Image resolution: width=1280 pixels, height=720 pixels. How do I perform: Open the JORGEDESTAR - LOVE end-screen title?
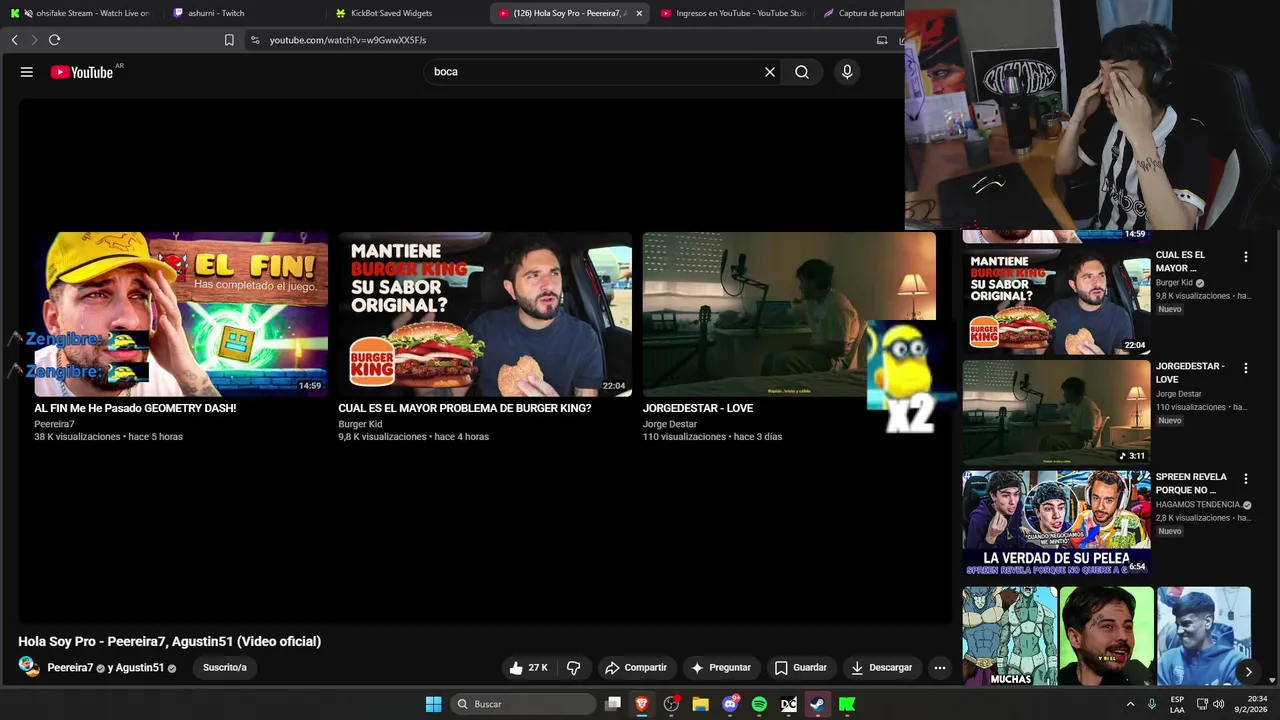point(698,408)
